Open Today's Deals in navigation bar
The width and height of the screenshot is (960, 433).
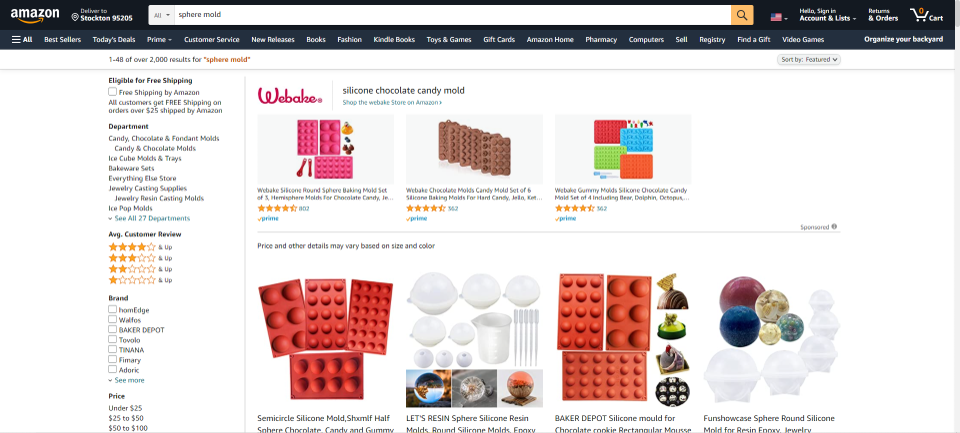tap(114, 40)
